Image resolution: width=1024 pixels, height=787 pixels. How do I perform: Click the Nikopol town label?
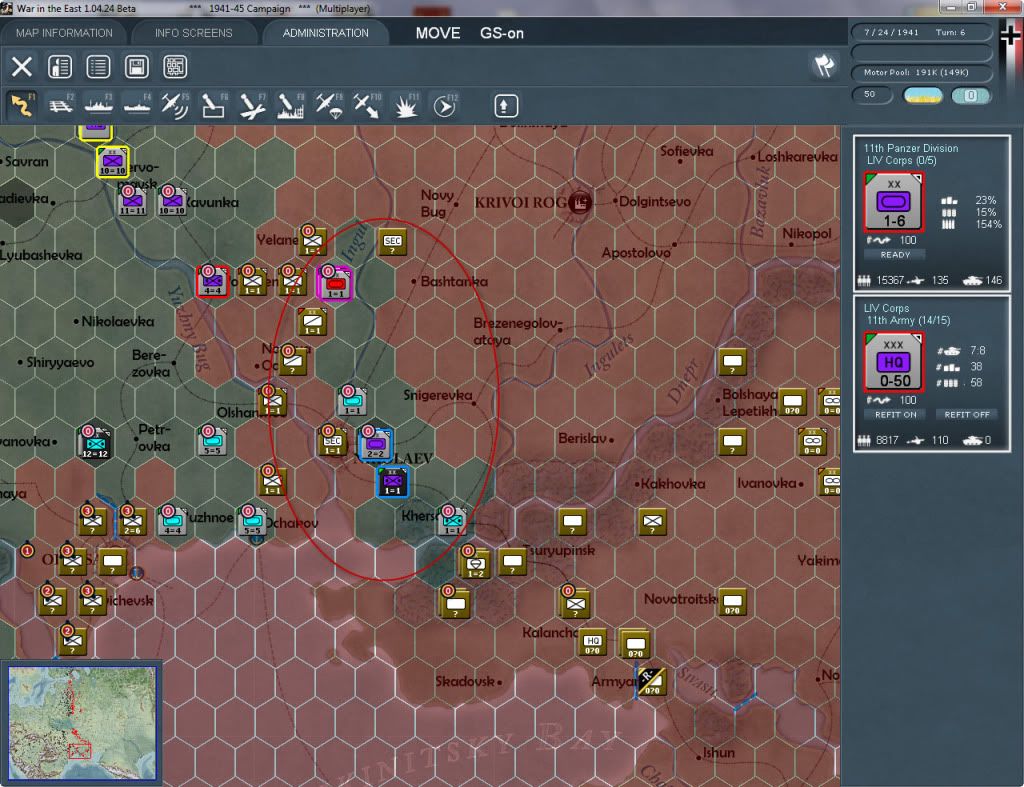(807, 233)
